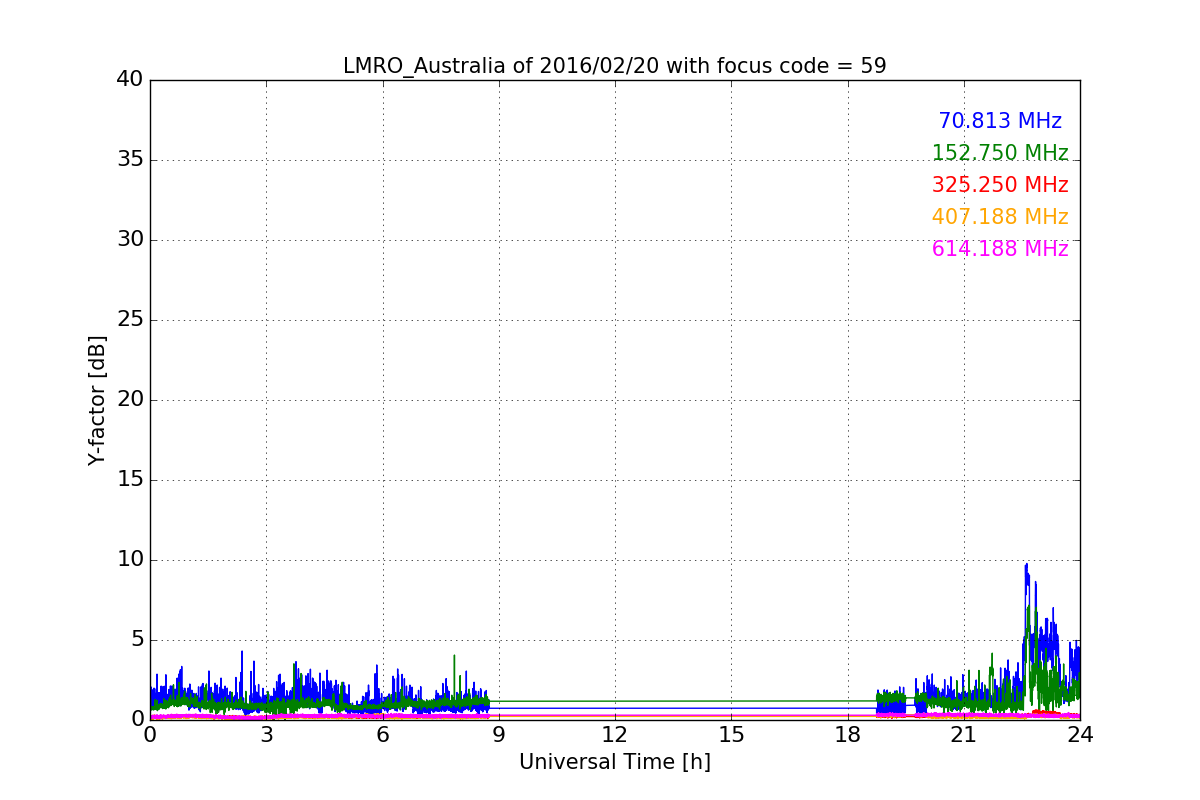
Task: Click the x-axis tick label 3
Action: (x=266, y=734)
